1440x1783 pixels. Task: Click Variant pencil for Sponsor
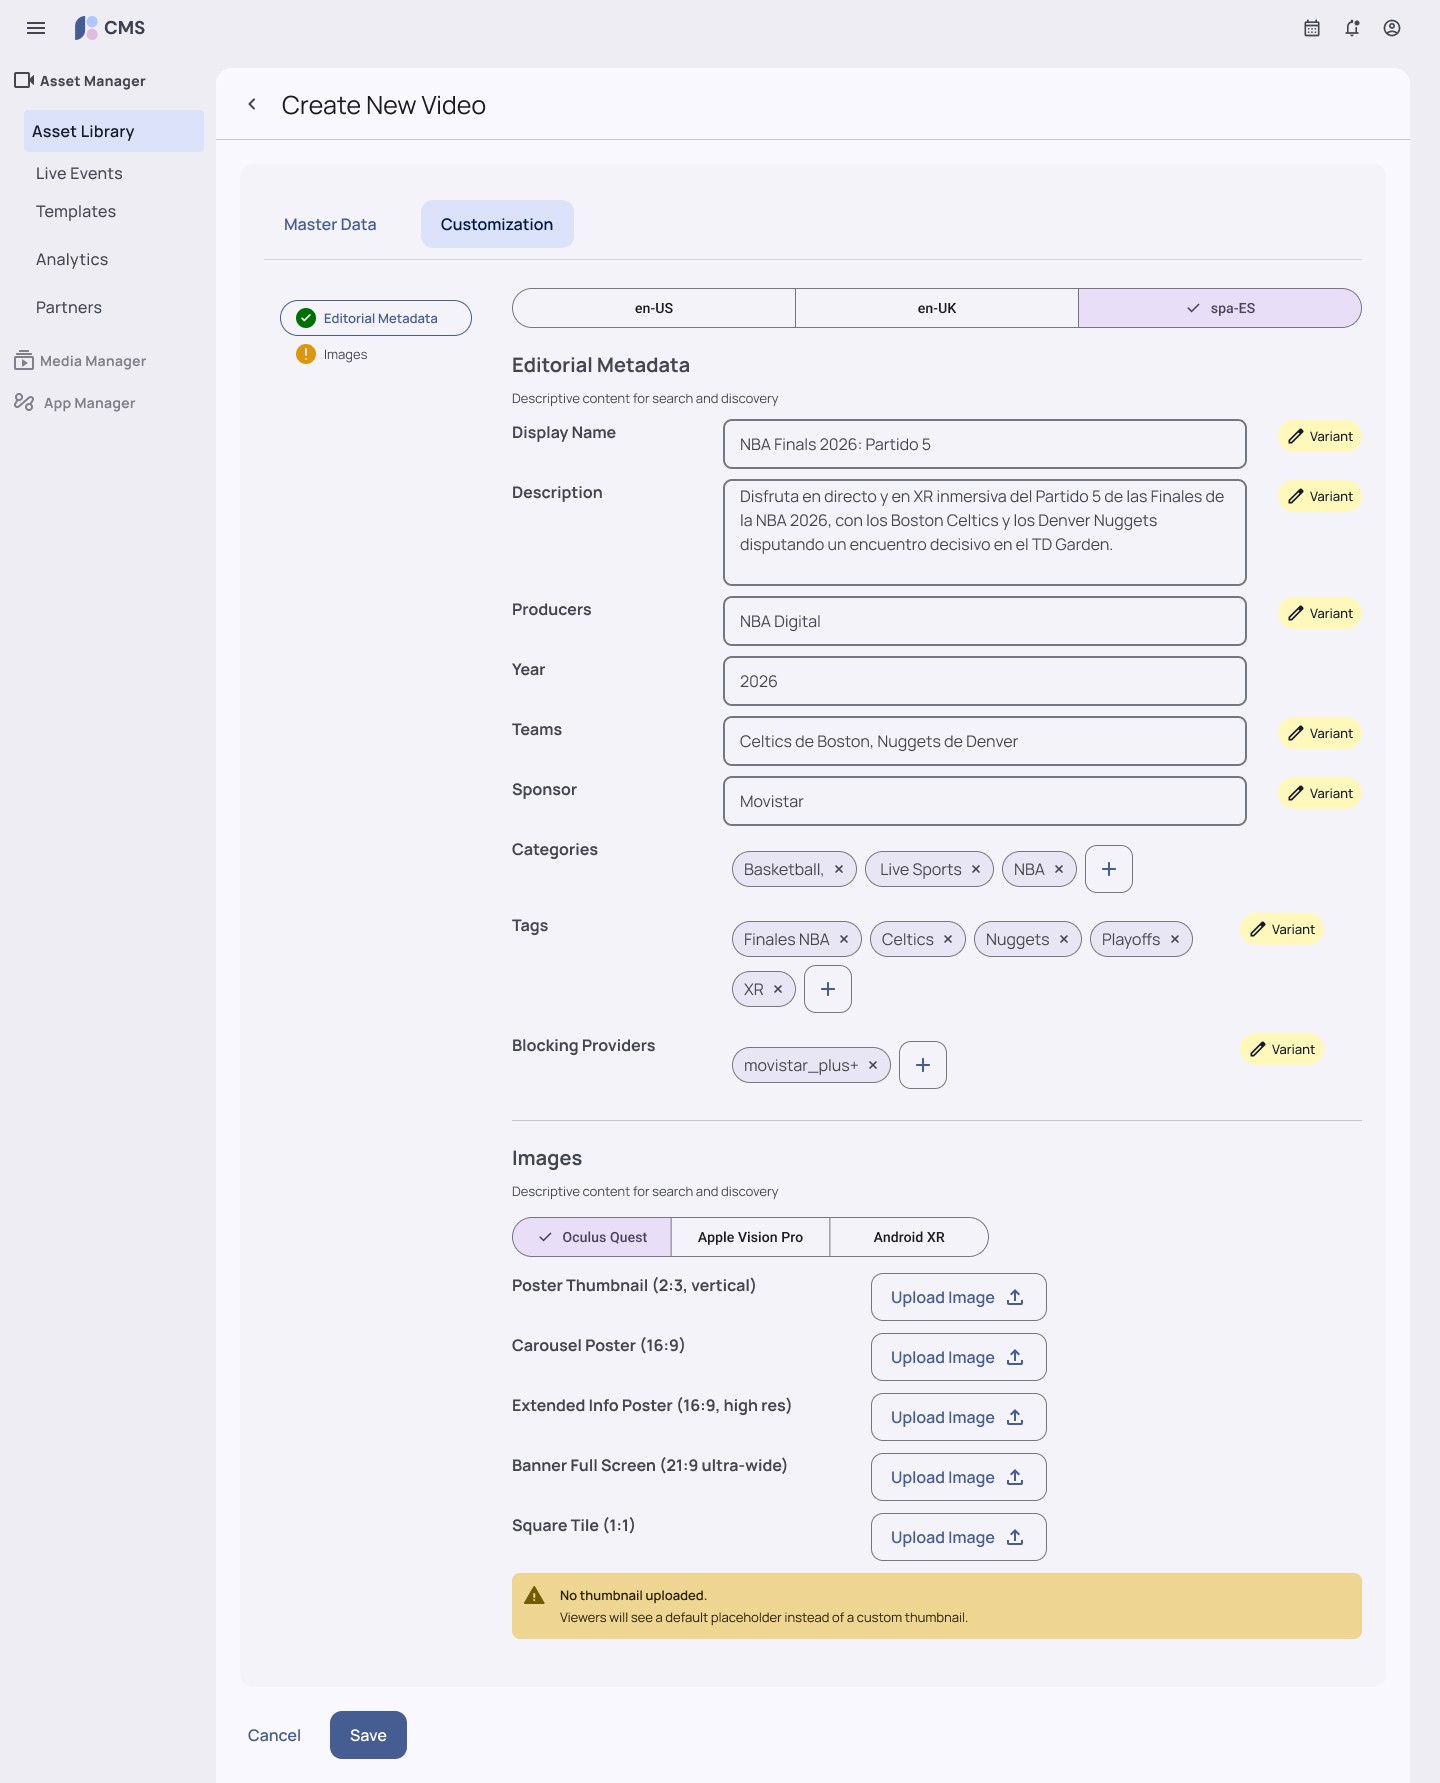coord(1320,793)
